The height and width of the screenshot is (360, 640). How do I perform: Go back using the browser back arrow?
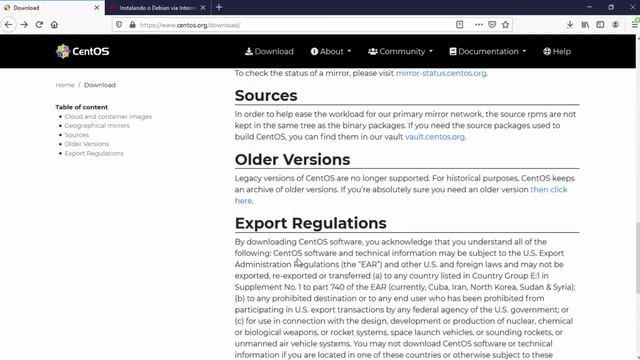click(9, 24)
